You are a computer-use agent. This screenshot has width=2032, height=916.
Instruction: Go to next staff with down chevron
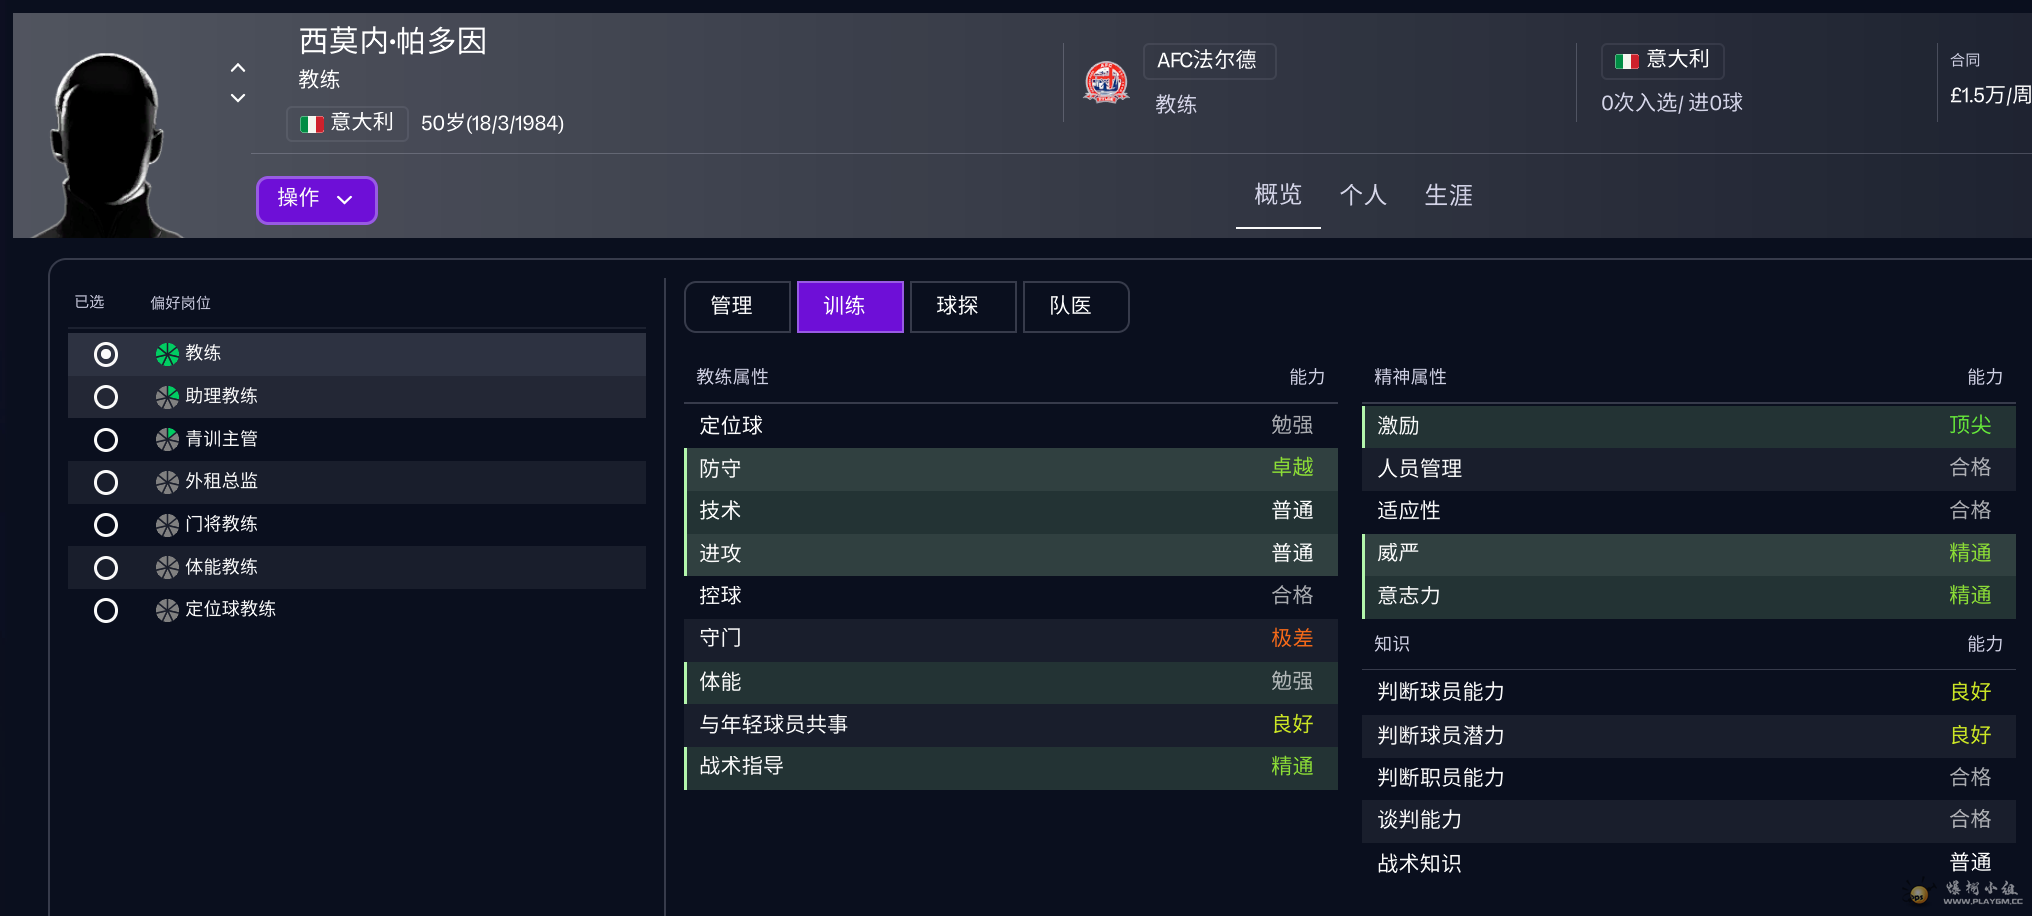(x=238, y=98)
